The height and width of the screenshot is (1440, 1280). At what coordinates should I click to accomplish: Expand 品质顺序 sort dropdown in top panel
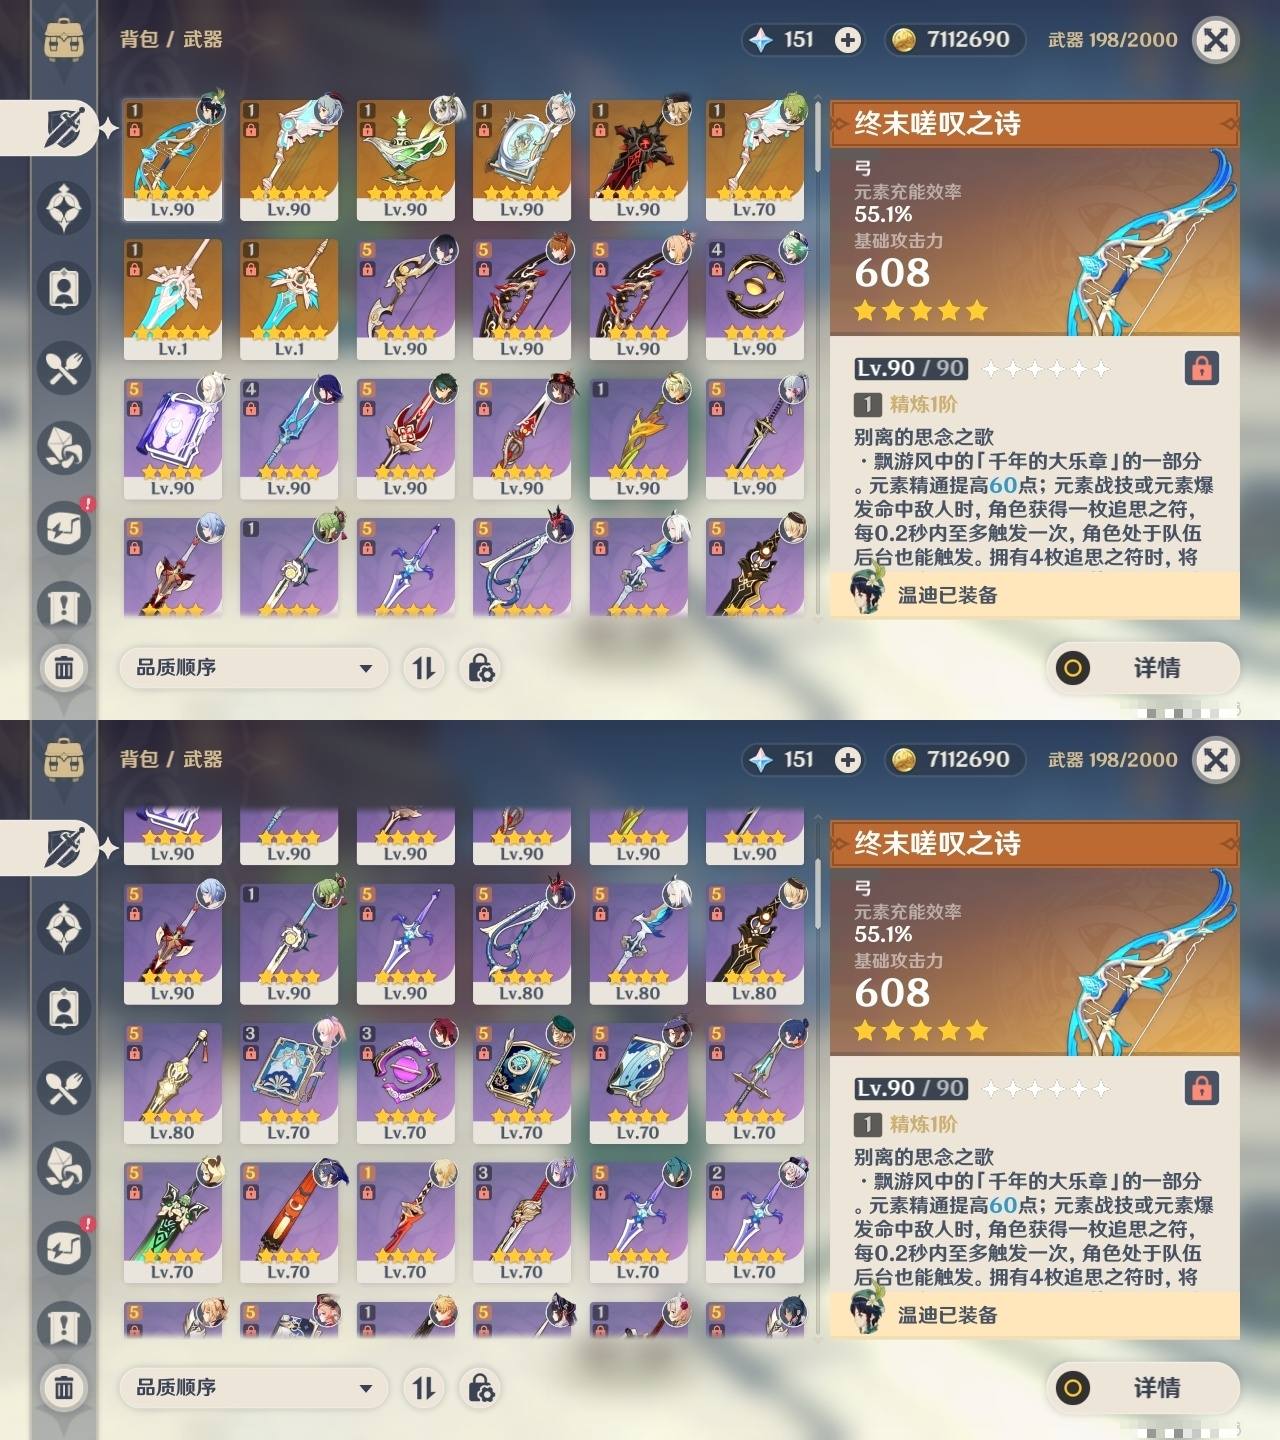[x=254, y=668]
